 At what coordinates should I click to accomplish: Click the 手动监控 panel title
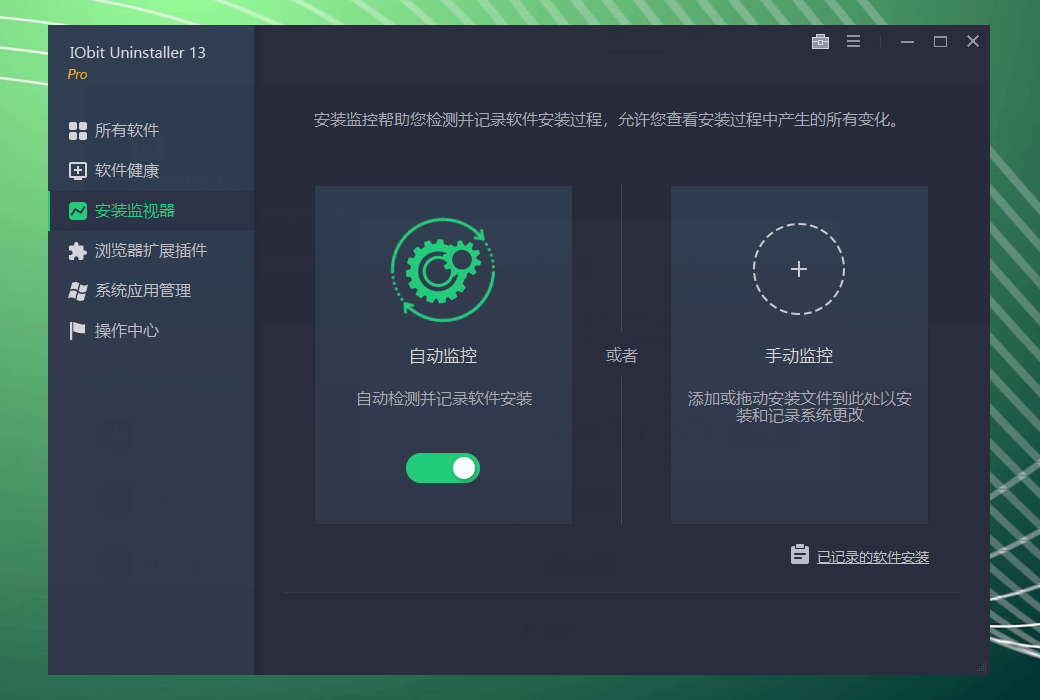(x=799, y=356)
